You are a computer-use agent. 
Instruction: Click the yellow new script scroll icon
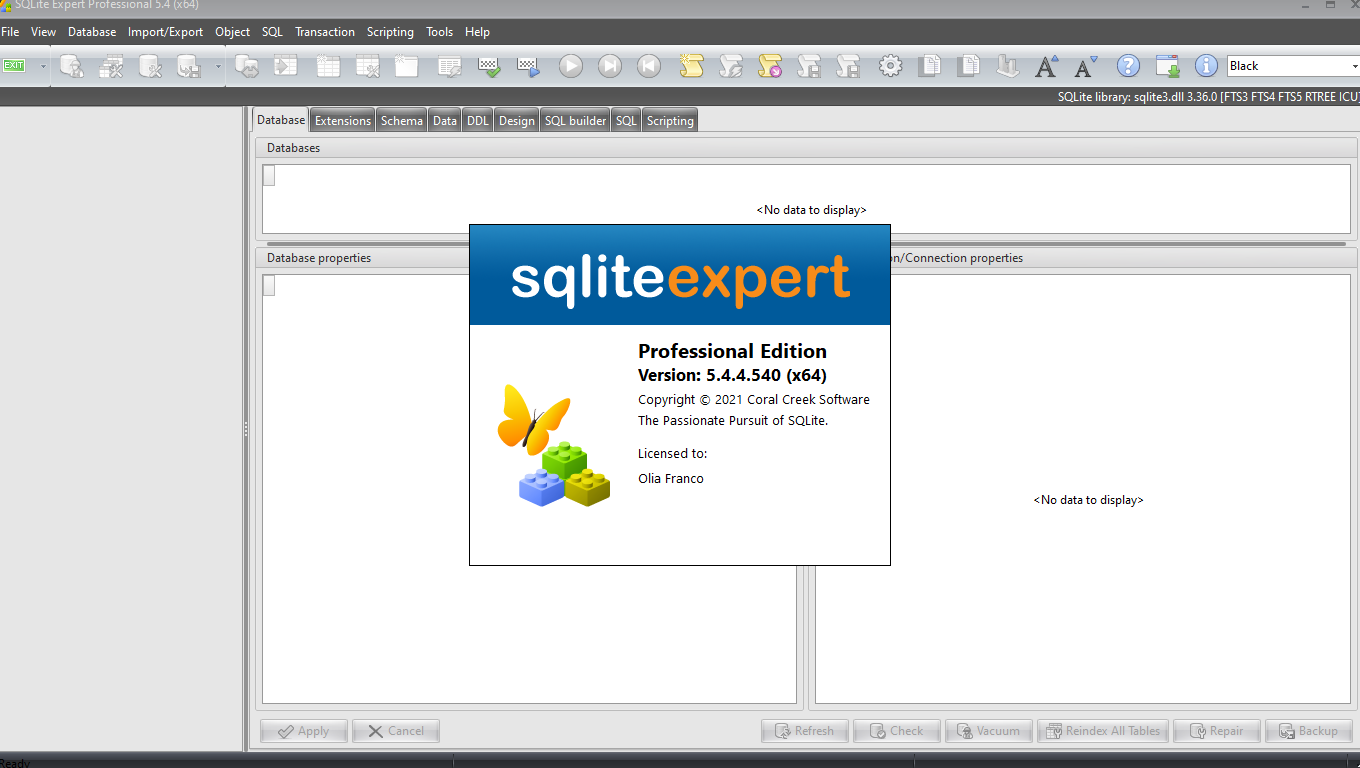point(691,66)
